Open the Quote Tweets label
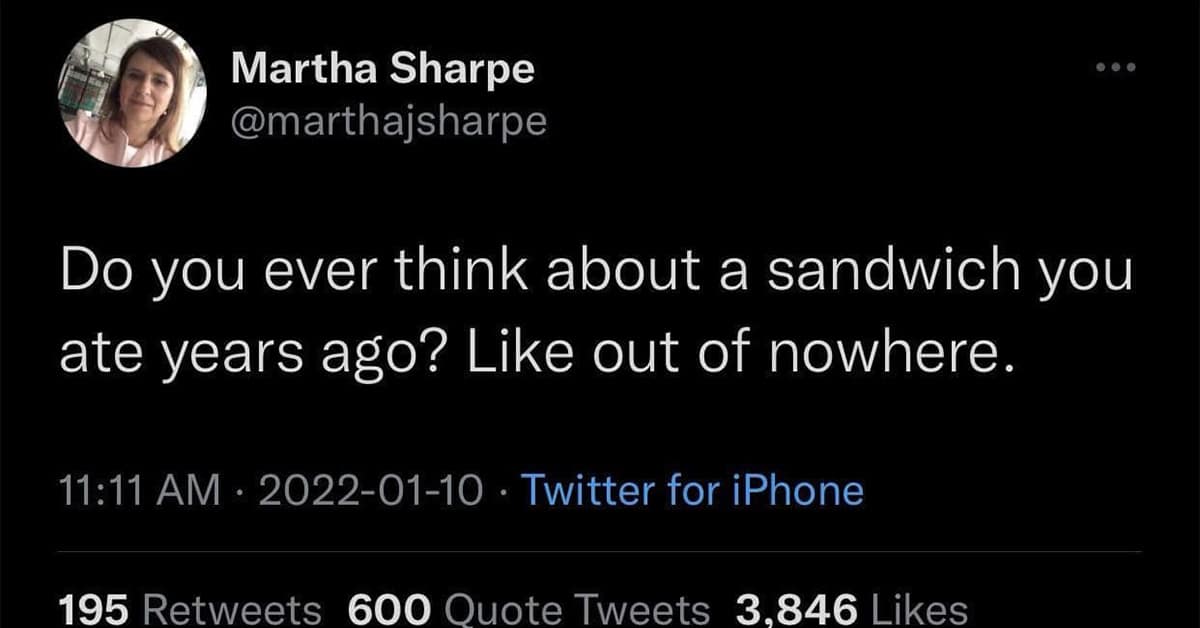The height and width of the screenshot is (628, 1200). click(x=576, y=610)
